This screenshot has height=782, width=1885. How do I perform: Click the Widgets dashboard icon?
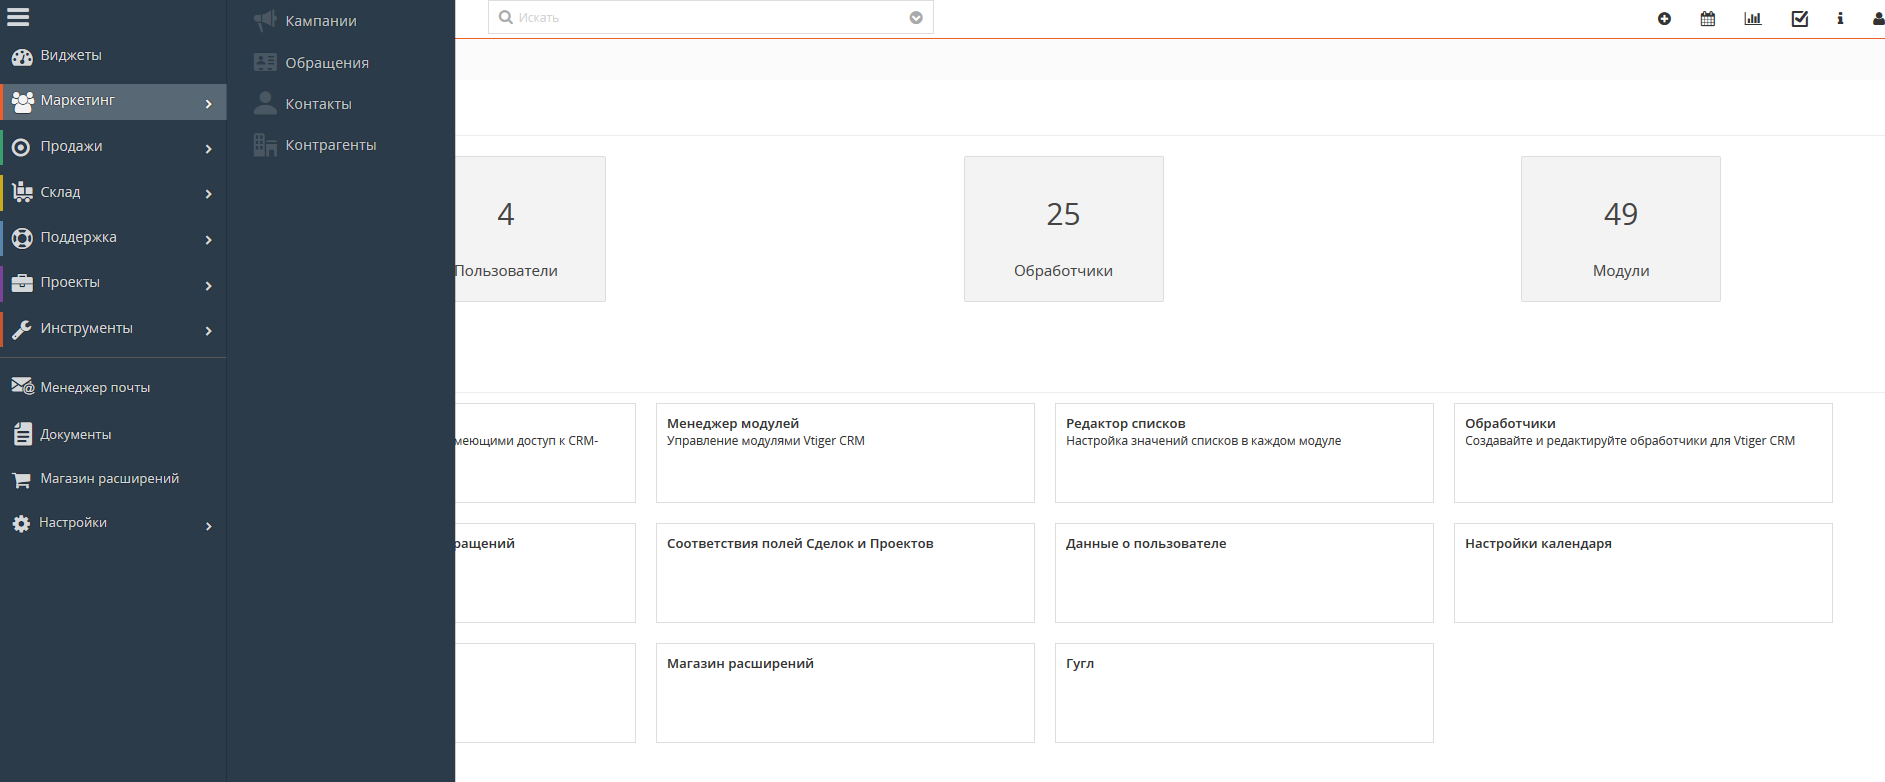pos(22,57)
